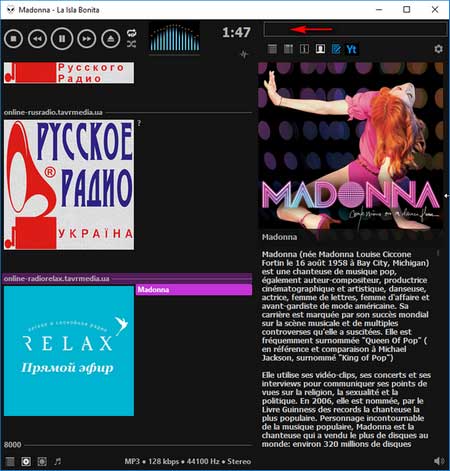Open the Yt YouTube panel
Screen dimensions: 450x471
(x=352, y=49)
